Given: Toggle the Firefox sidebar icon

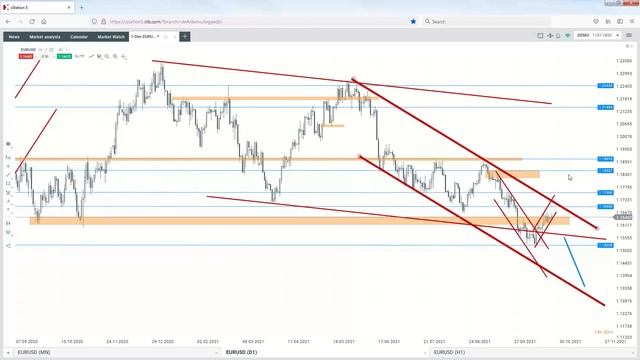Looking at the screenshot, I should click(x=620, y=21).
